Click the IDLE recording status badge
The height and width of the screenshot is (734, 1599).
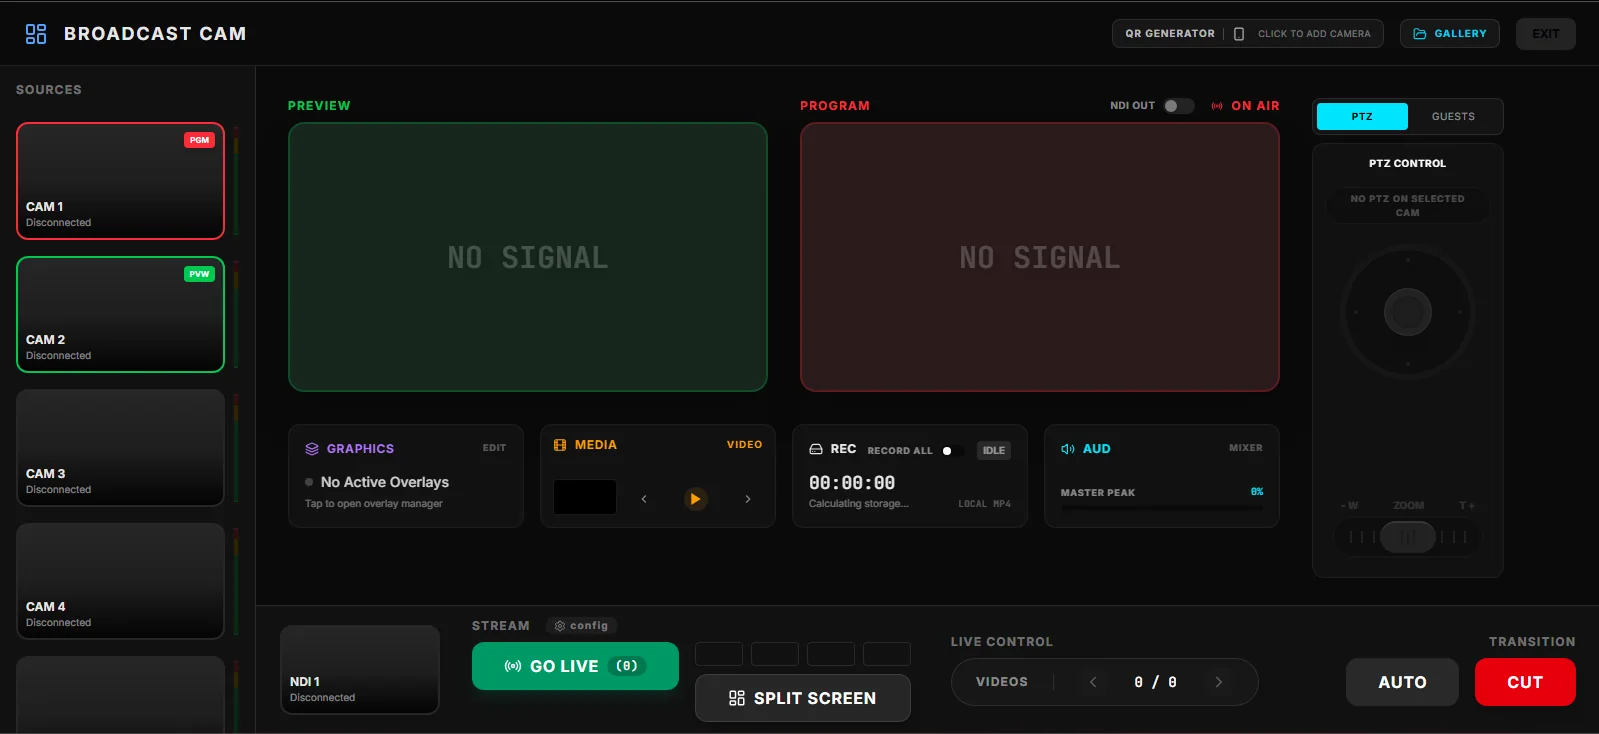click(994, 451)
